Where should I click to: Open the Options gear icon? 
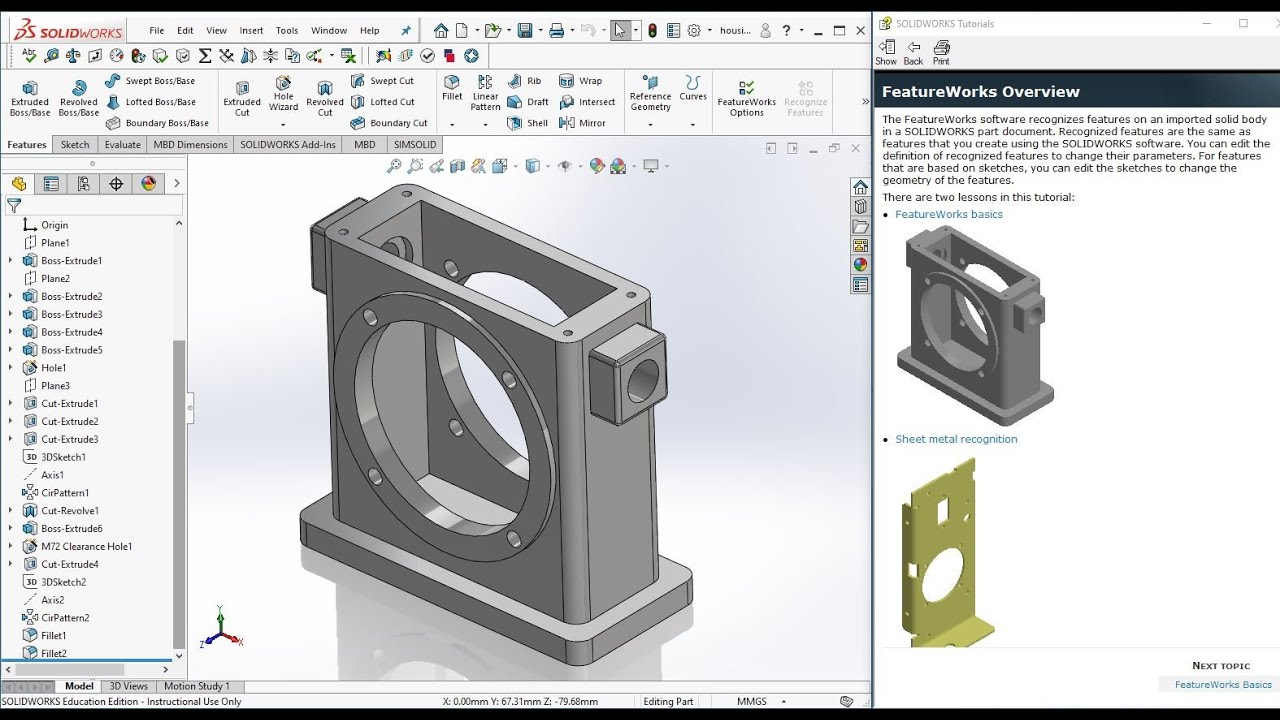point(694,31)
